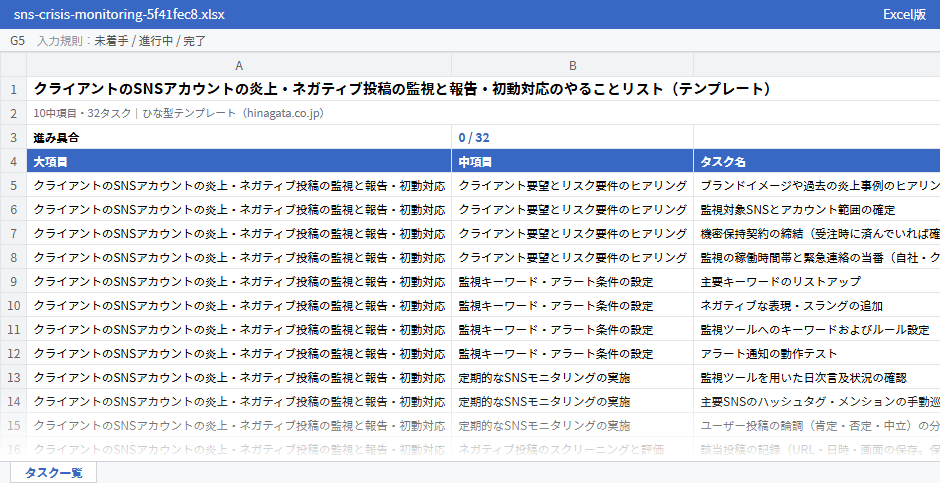The height and width of the screenshot is (483, 940).
Task: Select task 監視の稼働時間帯と緊急連絡の当番
Action: coord(817,258)
